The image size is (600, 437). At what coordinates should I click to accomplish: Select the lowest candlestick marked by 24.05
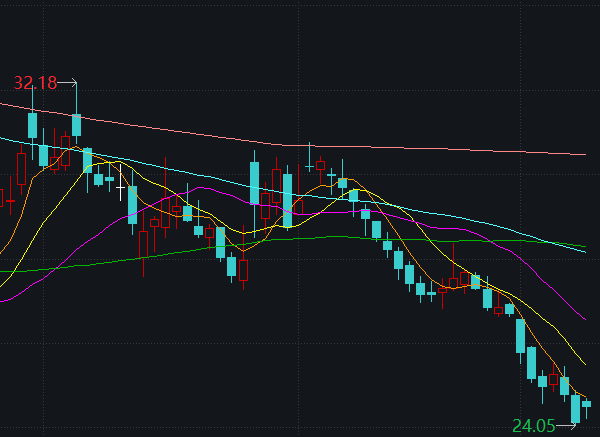pyautogui.click(x=575, y=408)
